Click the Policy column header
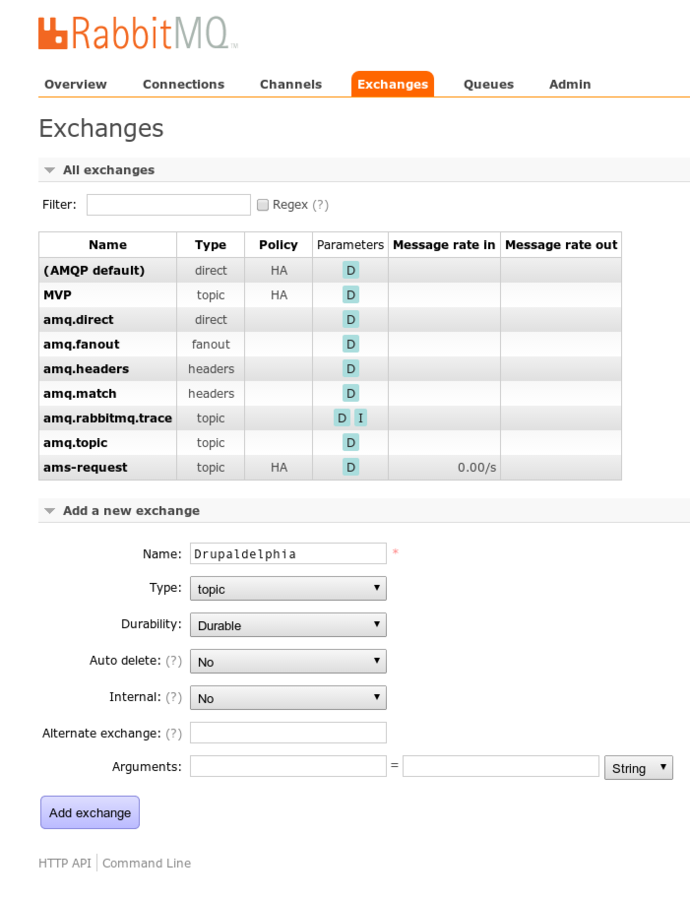This screenshot has width=690, height=900. [x=278, y=245]
